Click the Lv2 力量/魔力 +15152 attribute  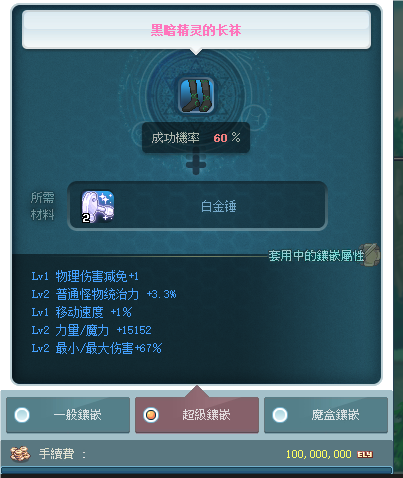coord(91,330)
